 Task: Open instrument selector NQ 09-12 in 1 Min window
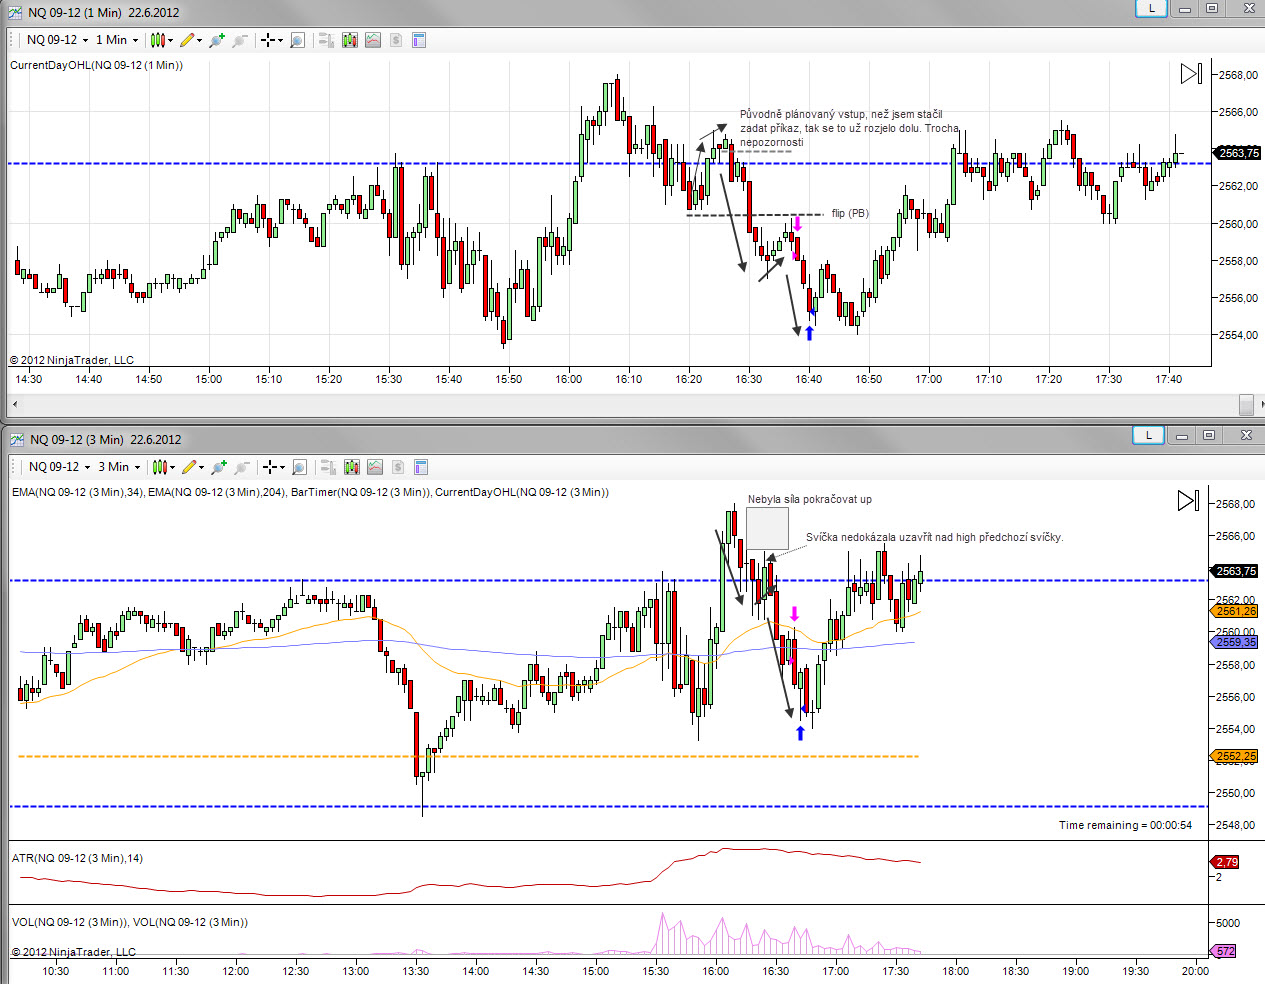[x=57, y=40]
